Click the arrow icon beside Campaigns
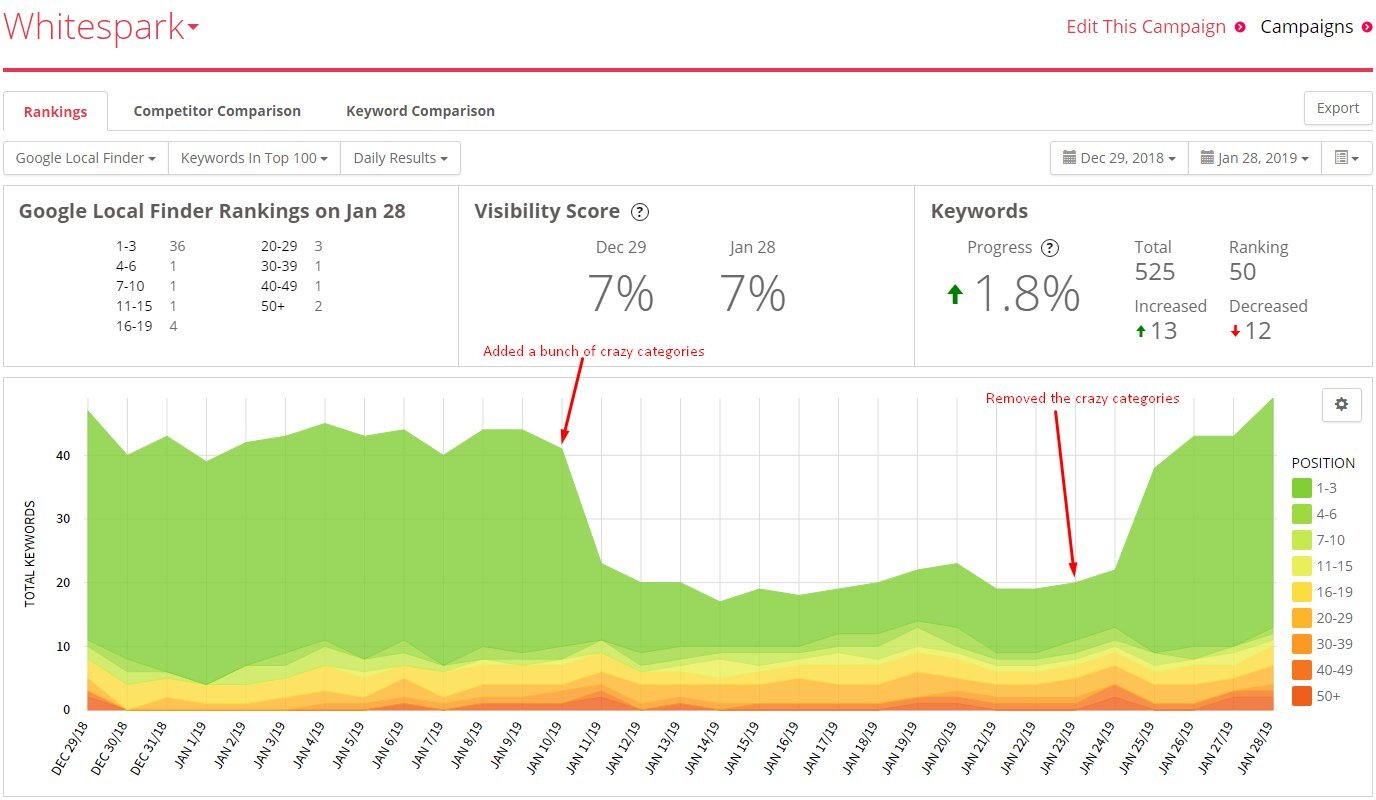1376x800 pixels. (1367, 27)
